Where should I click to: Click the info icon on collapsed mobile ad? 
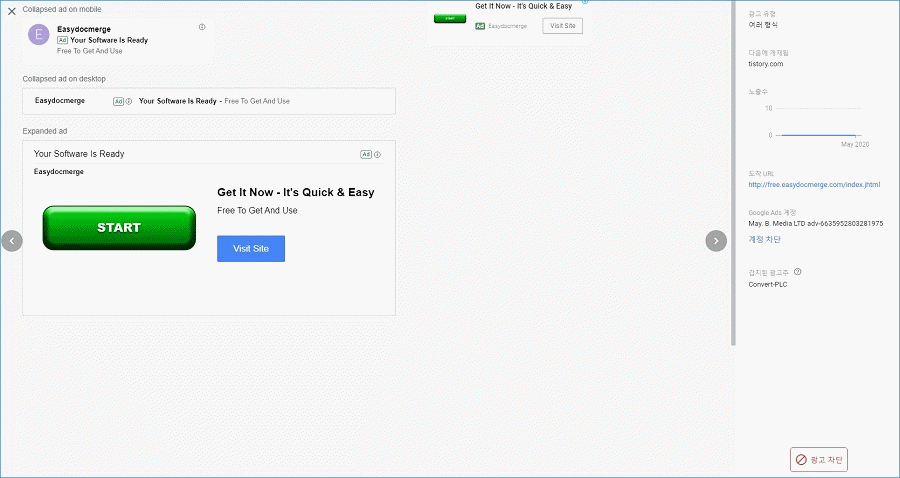(202, 27)
